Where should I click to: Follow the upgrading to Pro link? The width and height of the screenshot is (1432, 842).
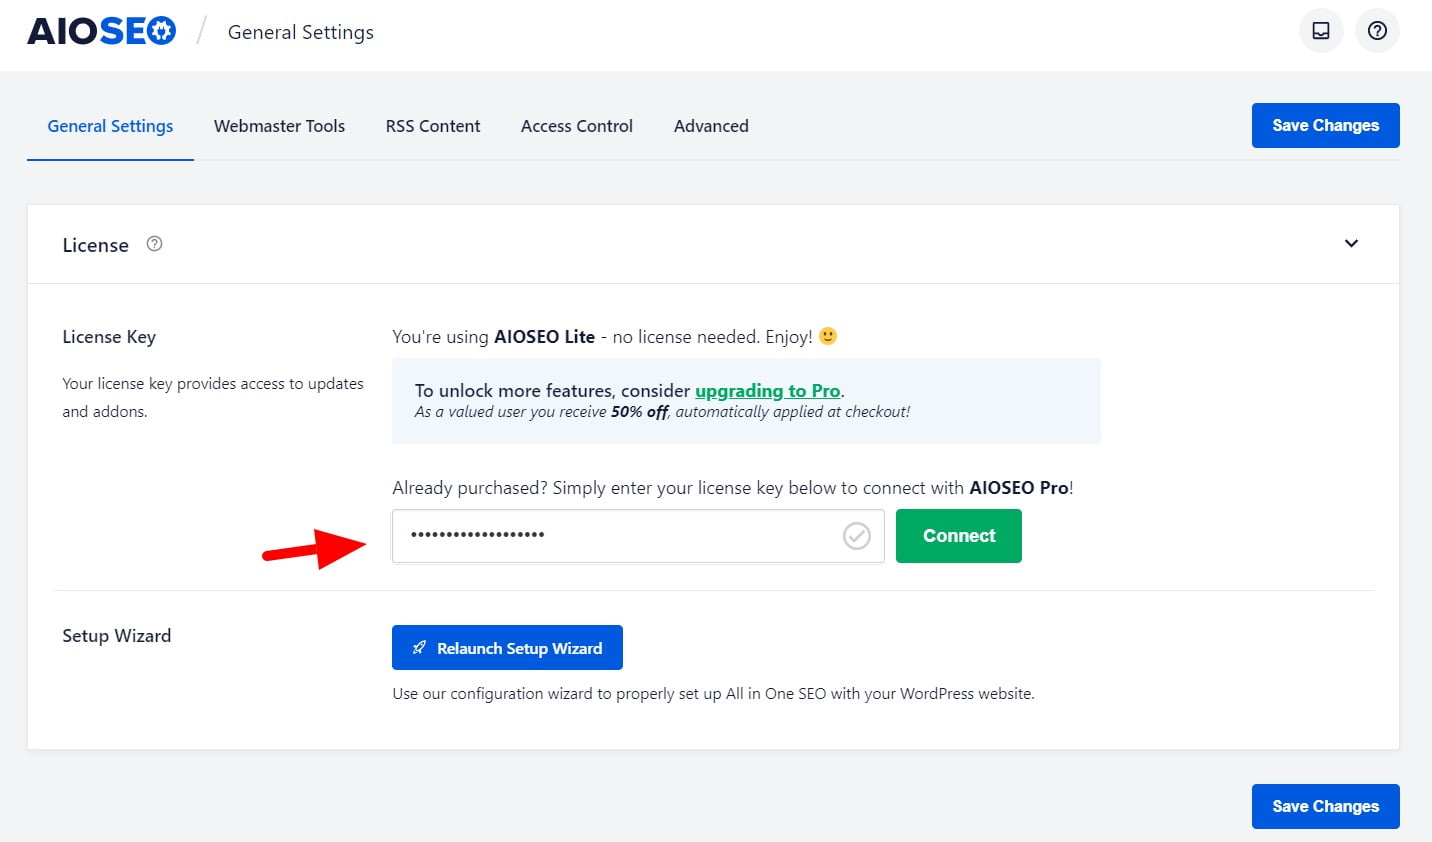pos(767,391)
